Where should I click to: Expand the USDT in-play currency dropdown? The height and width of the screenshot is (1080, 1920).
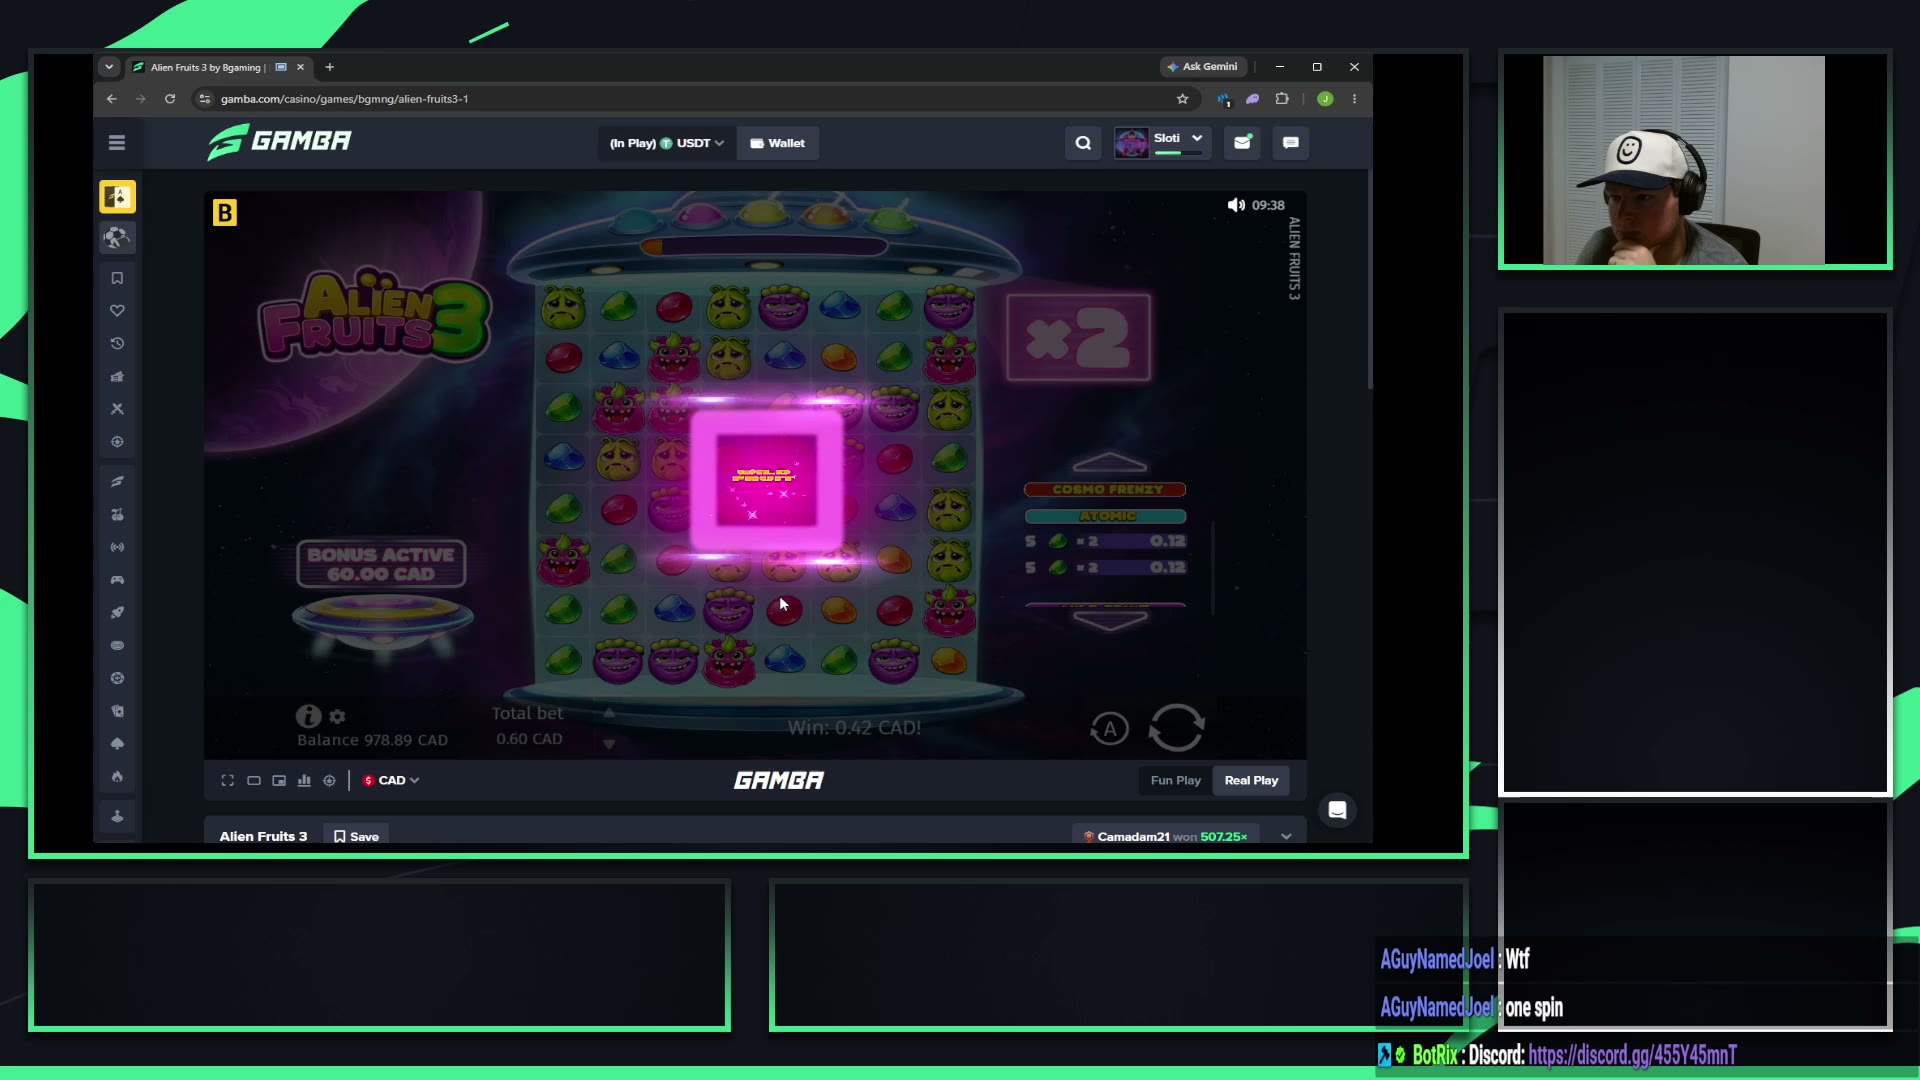(667, 143)
